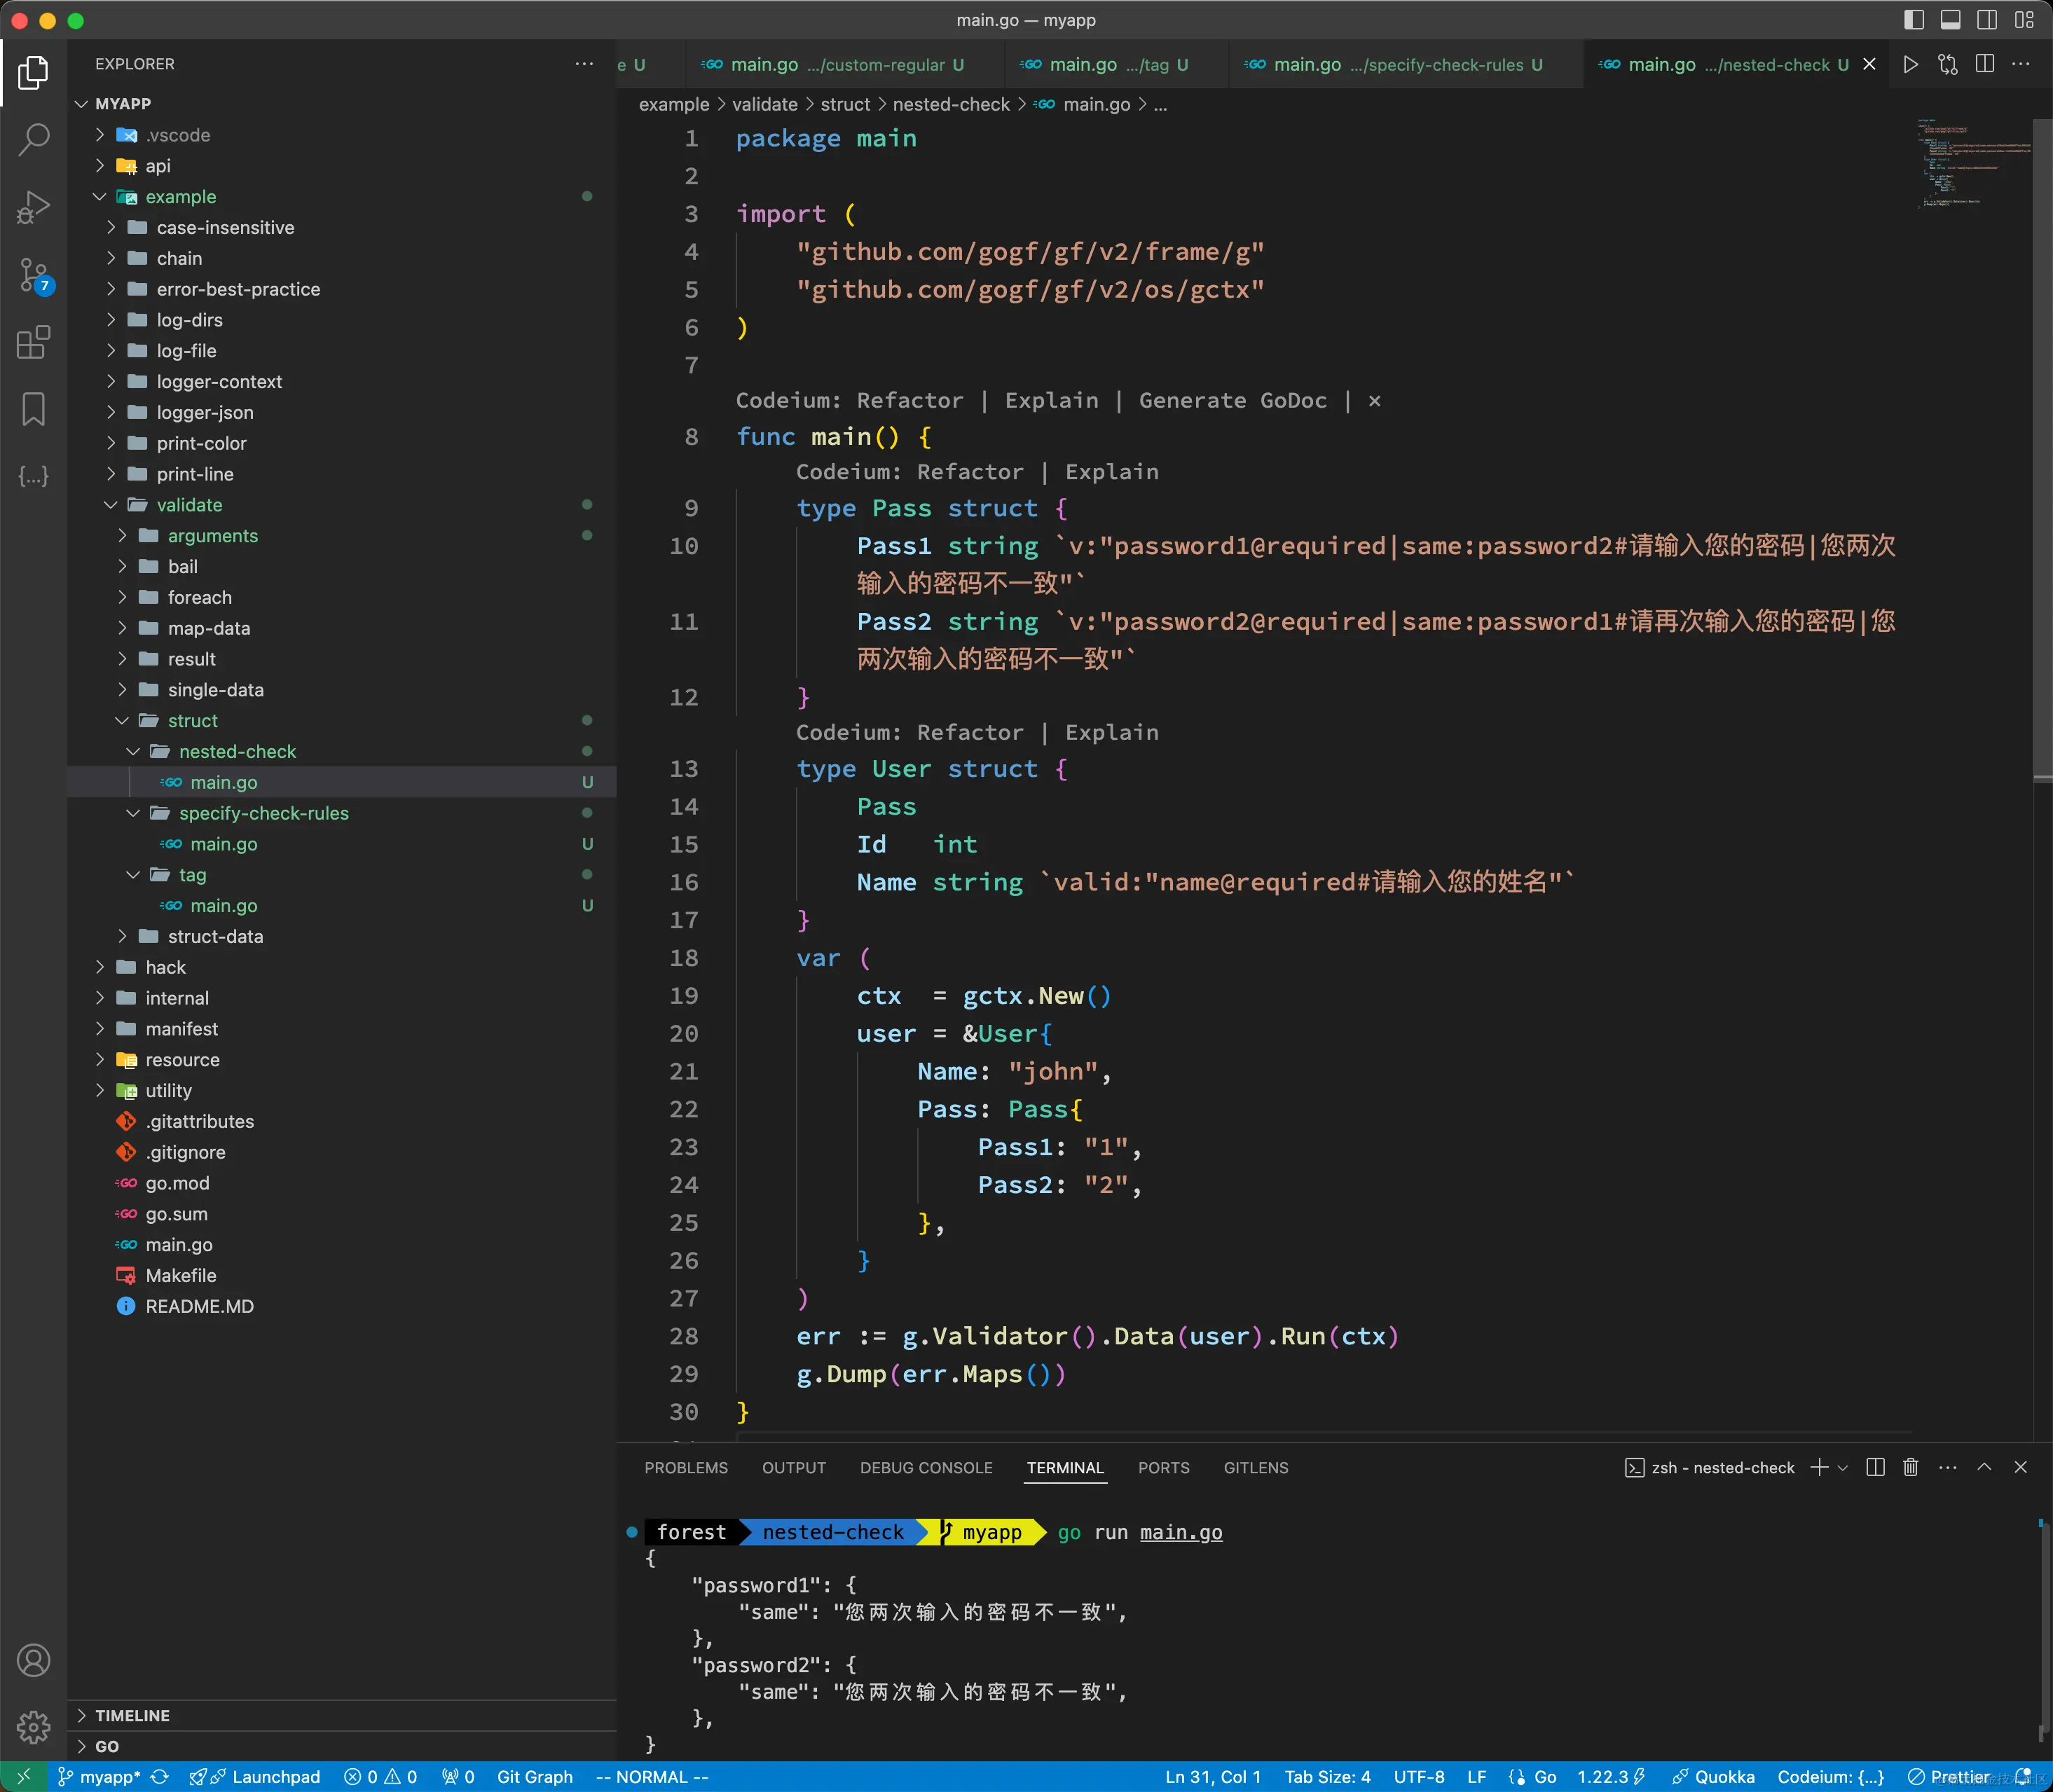The width and height of the screenshot is (2053, 1792).
Task: Collapse the validate folder
Action: pyautogui.click(x=111, y=505)
